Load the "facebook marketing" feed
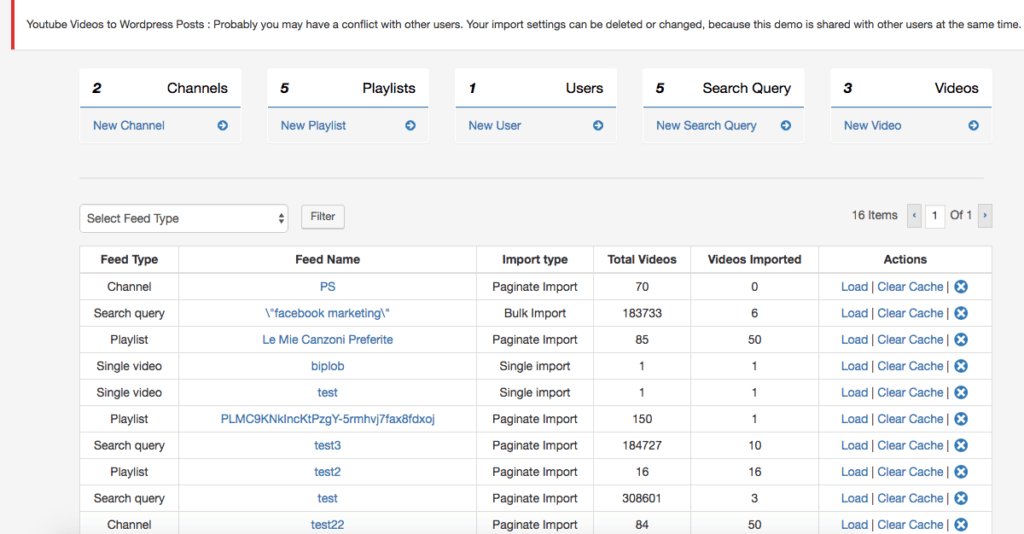Image resolution: width=1024 pixels, height=534 pixels. click(x=854, y=313)
